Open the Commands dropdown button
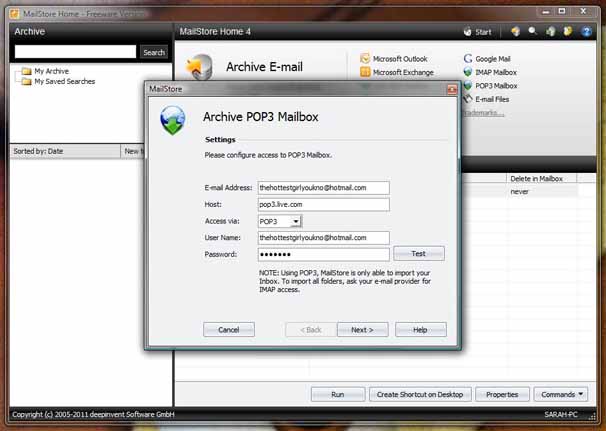Viewport: 606px width, 431px height. pyautogui.click(x=561, y=394)
